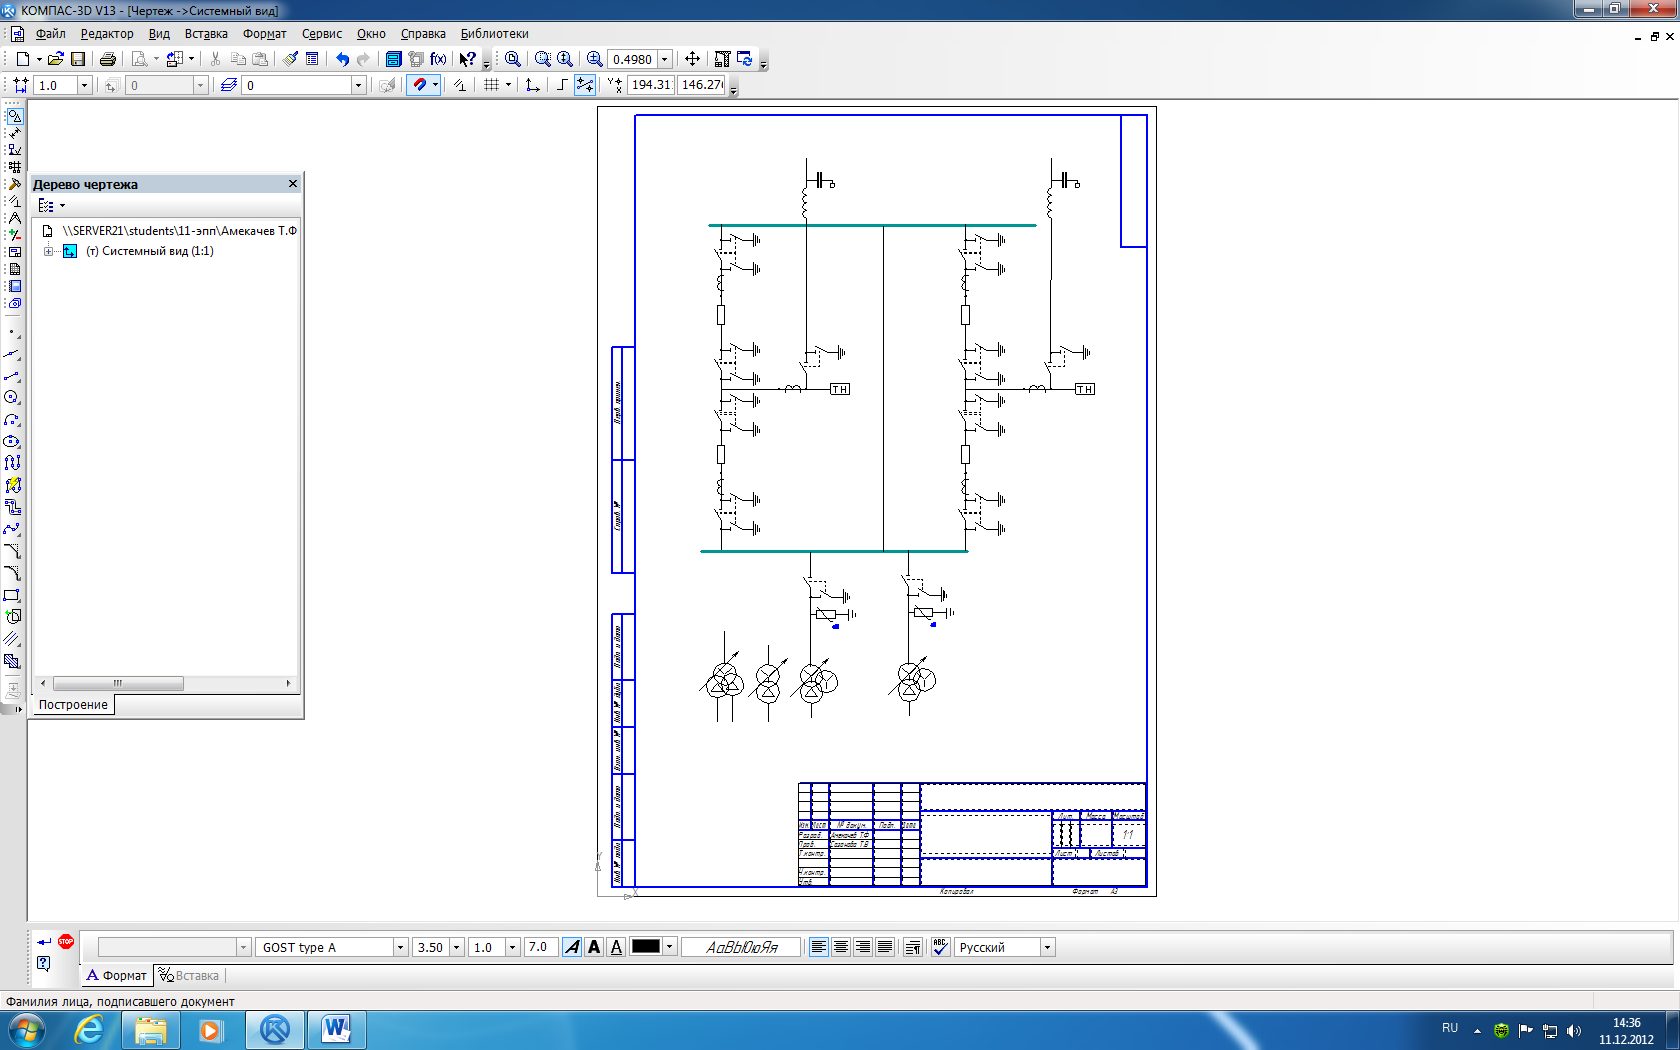The image size is (1680, 1050).
Task: Select the Arc drawing tool
Action: point(12,420)
